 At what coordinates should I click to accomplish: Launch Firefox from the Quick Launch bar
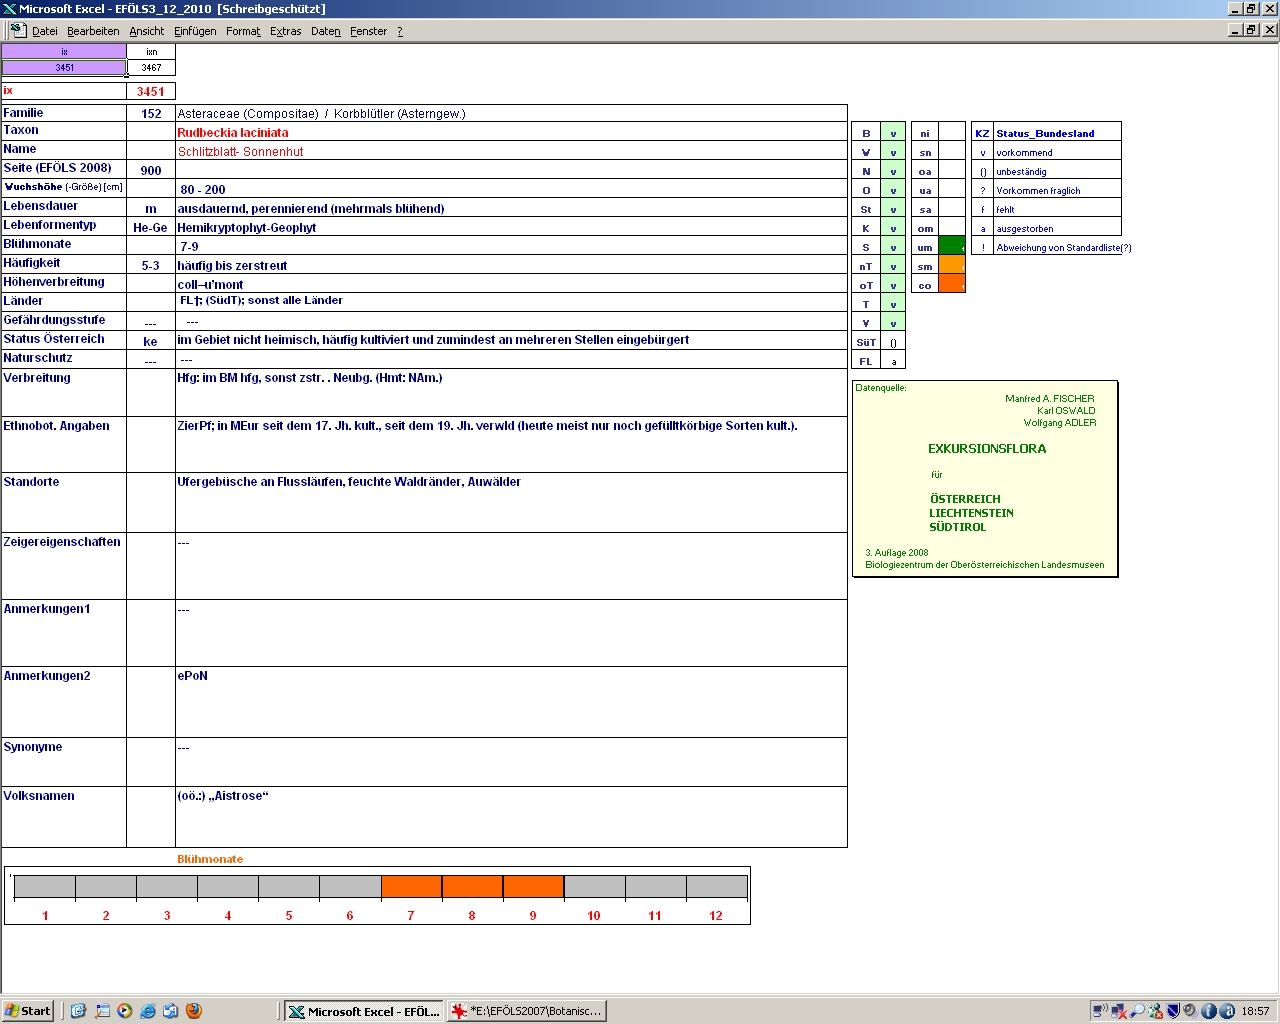pyautogui.click(x=194, y=1011)
